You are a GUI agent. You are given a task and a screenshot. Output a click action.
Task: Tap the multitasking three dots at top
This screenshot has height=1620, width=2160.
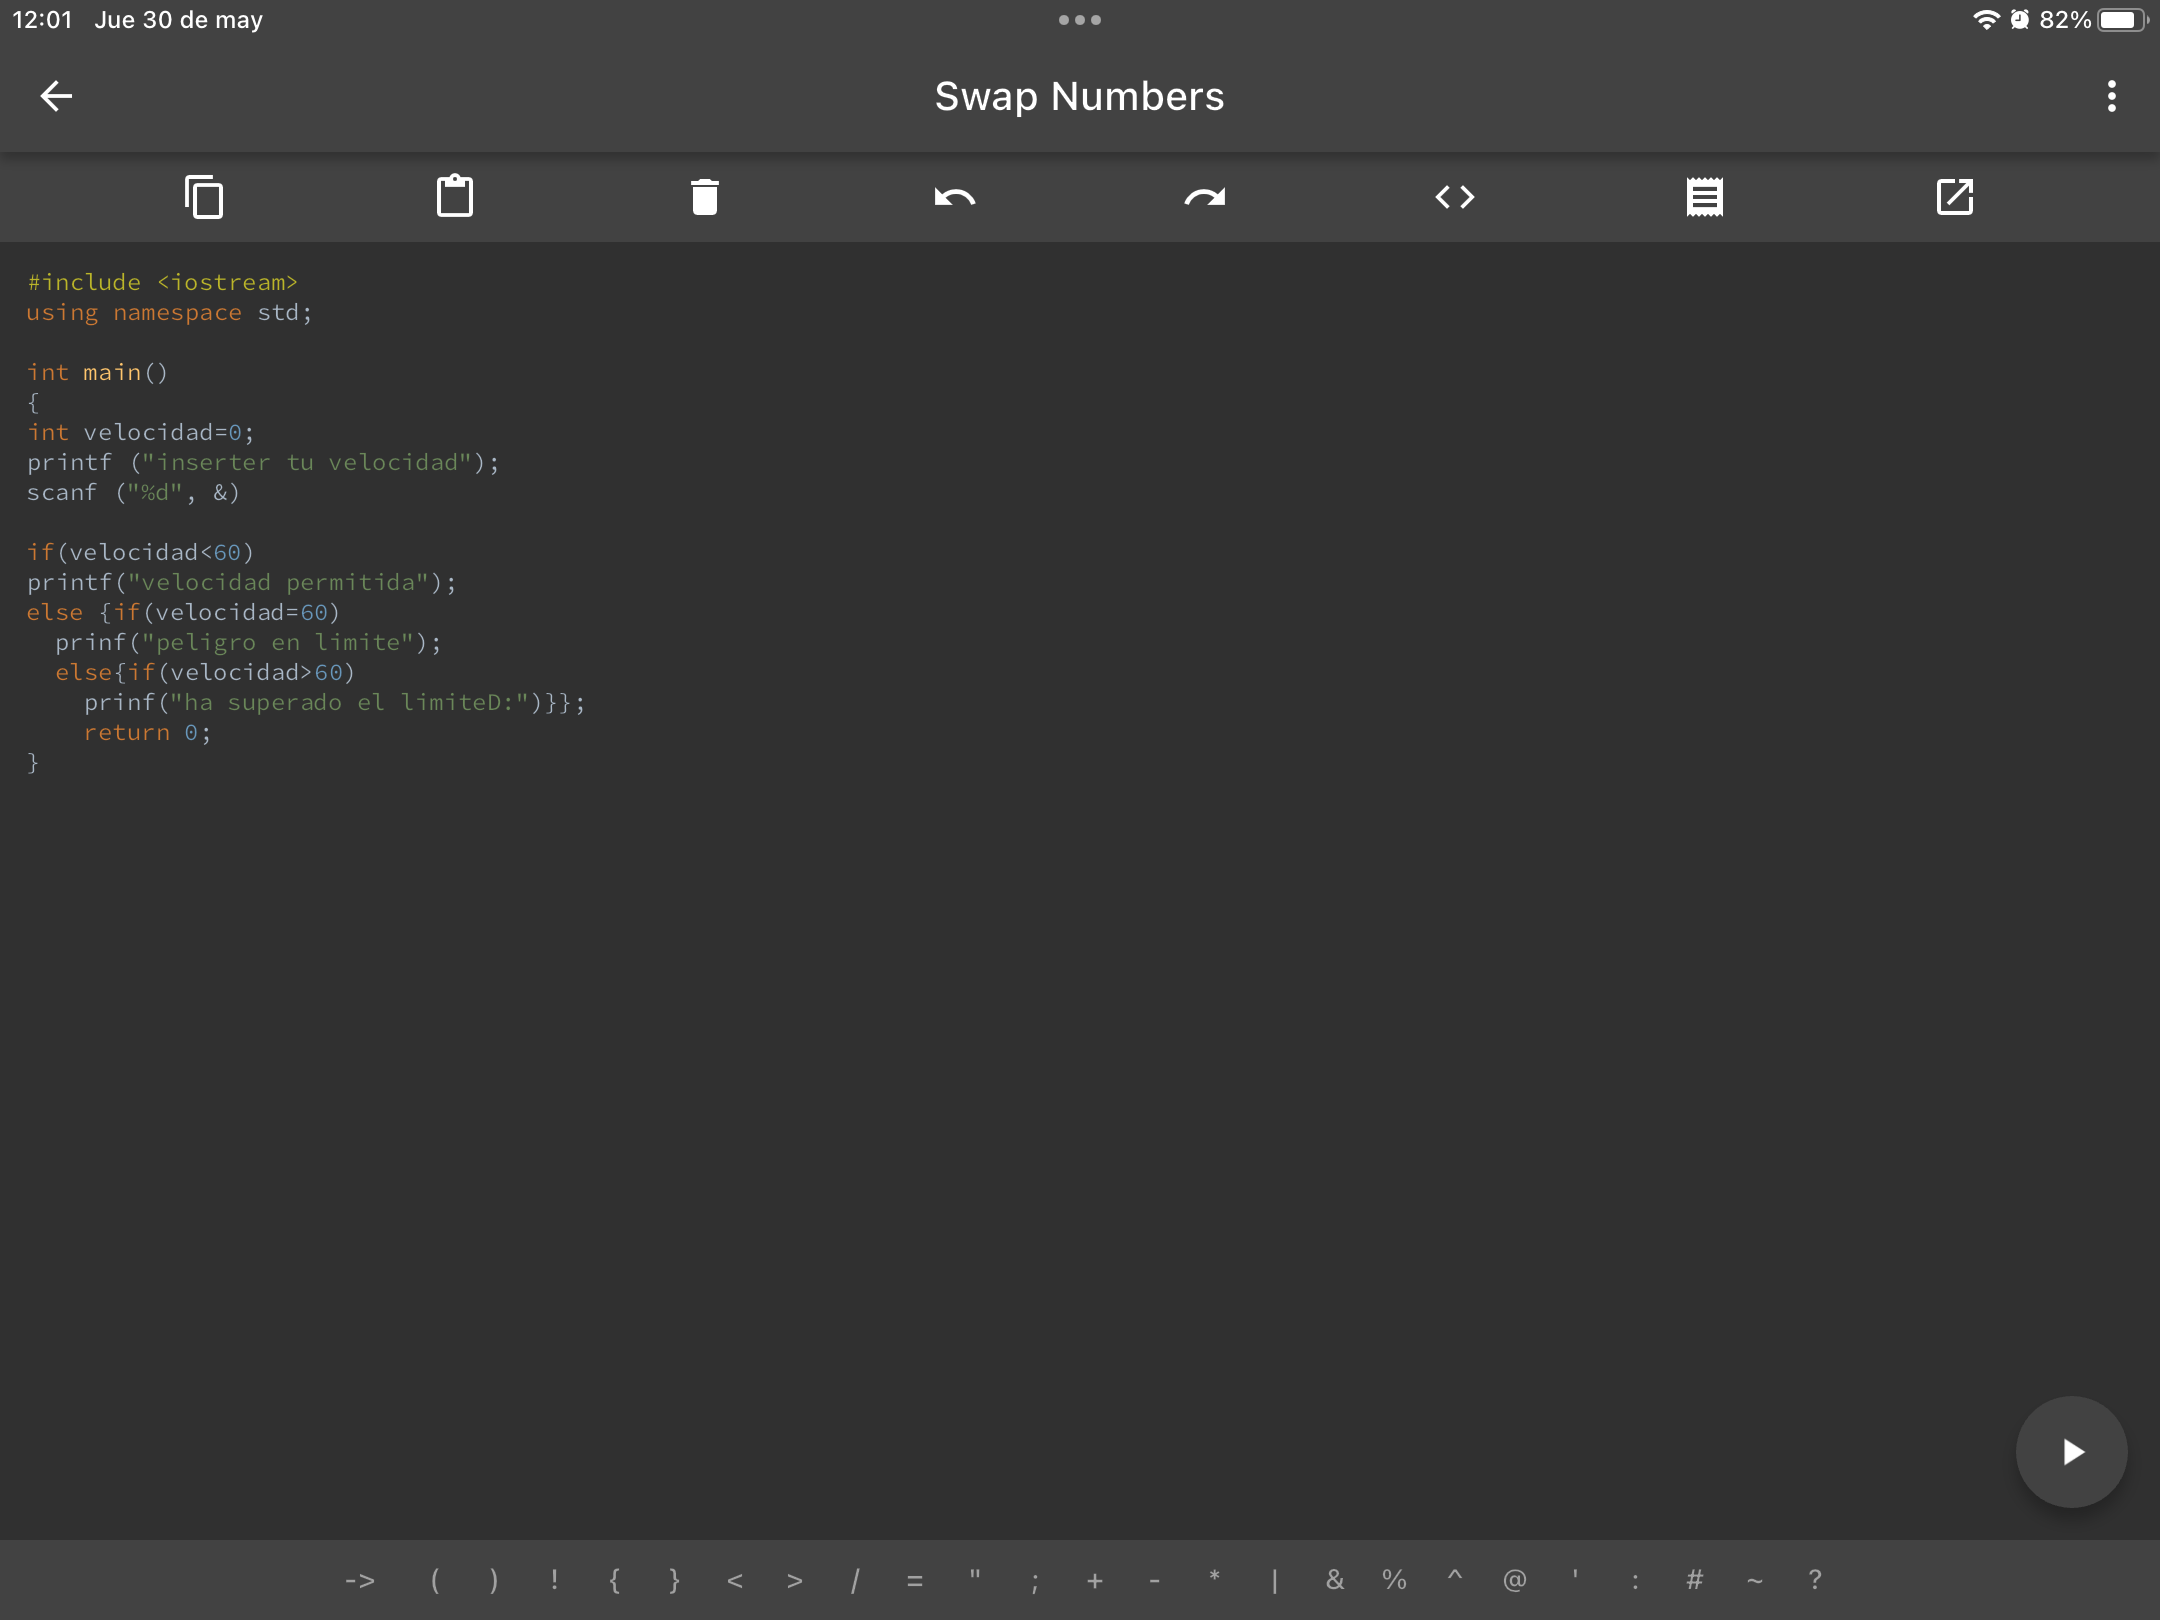tap(1079, 20)
